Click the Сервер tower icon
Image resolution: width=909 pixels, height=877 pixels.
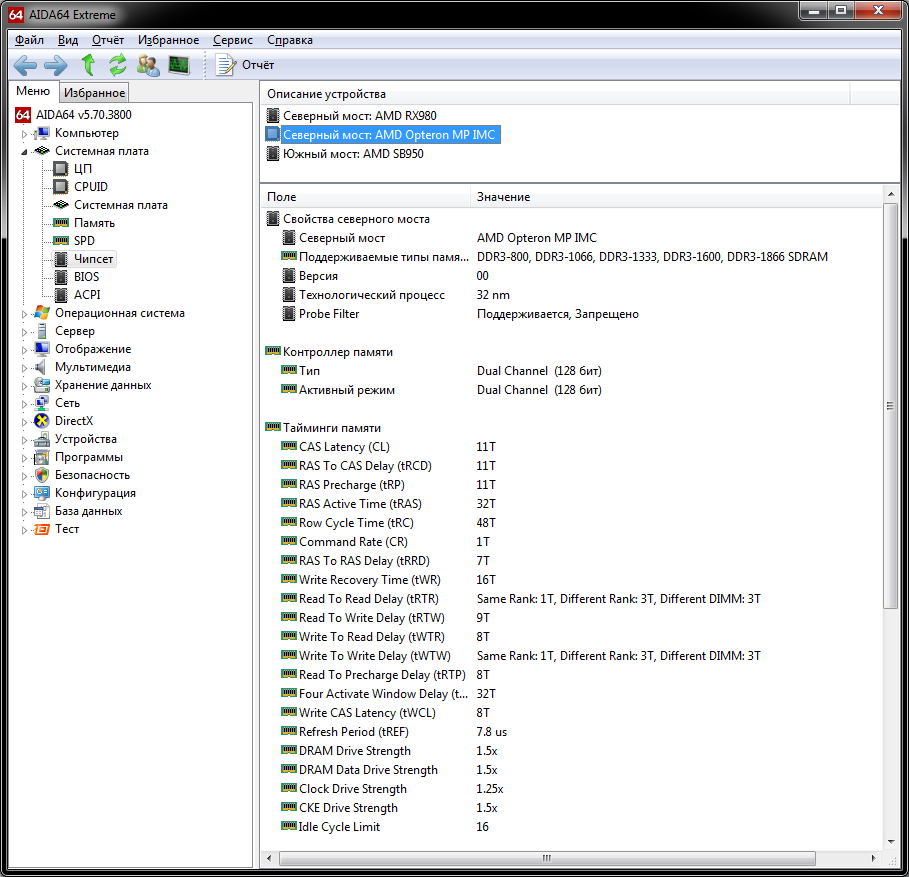(x=42, y=331)
